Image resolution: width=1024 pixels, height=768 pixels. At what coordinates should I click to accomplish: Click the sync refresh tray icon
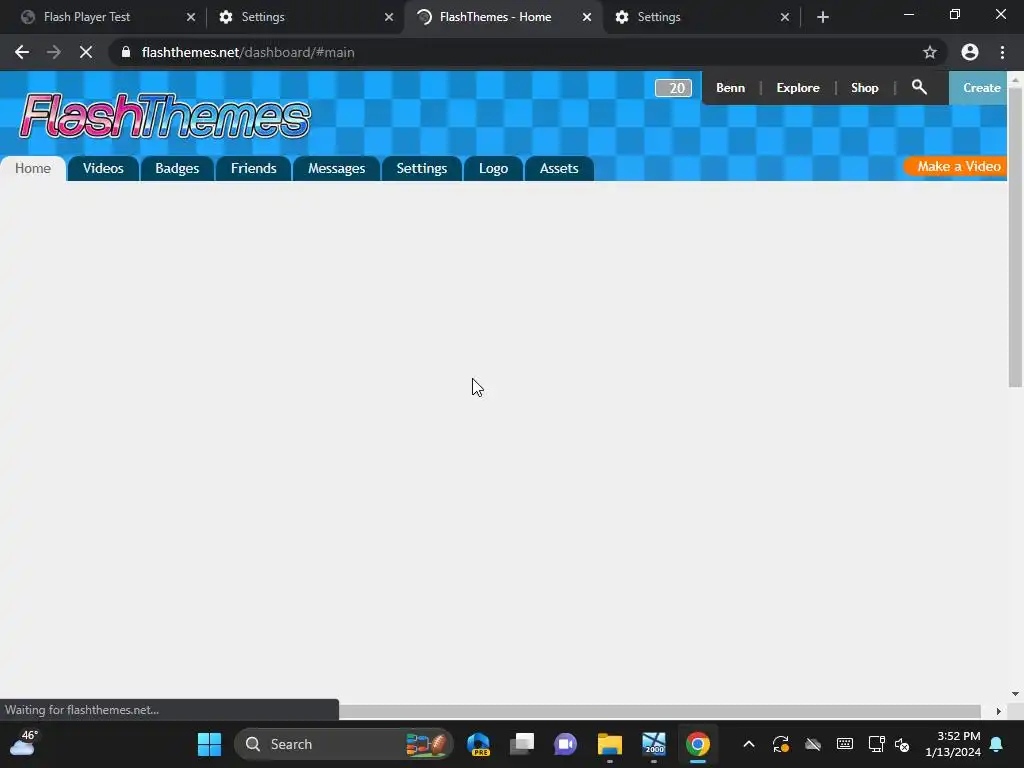pyautogui.click(x=781, y=744)
